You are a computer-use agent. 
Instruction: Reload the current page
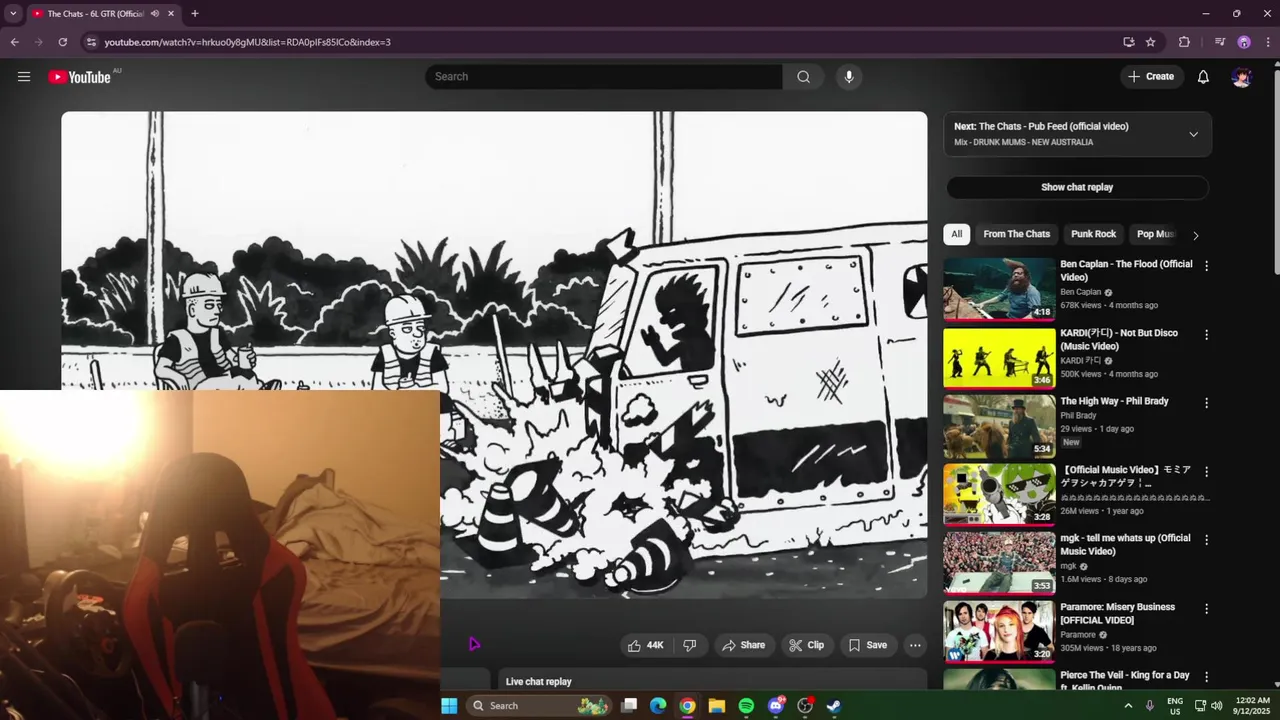coord(62,42)
